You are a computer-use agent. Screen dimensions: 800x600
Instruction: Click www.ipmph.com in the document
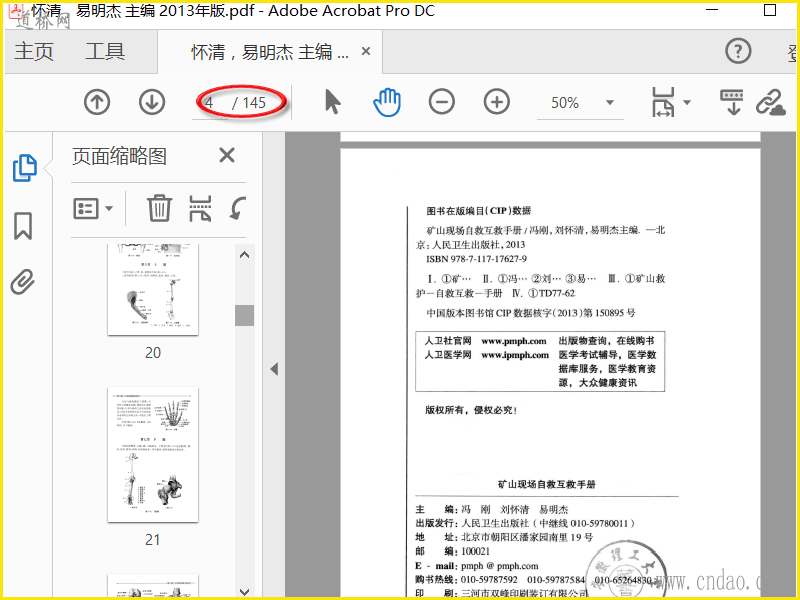(x=515, y=355)
